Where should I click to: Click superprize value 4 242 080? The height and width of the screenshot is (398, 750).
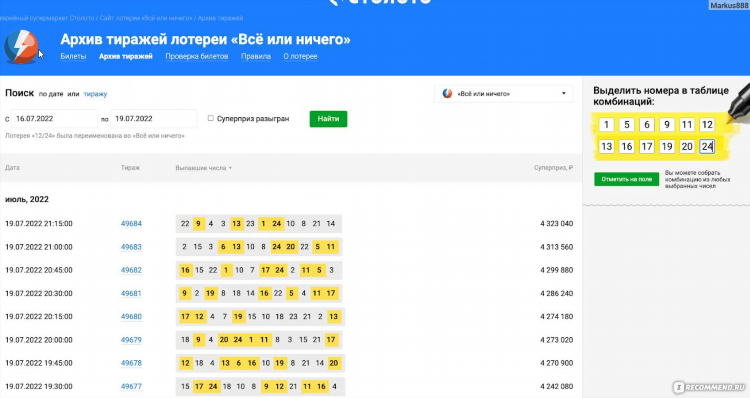(x=557, y=386)
